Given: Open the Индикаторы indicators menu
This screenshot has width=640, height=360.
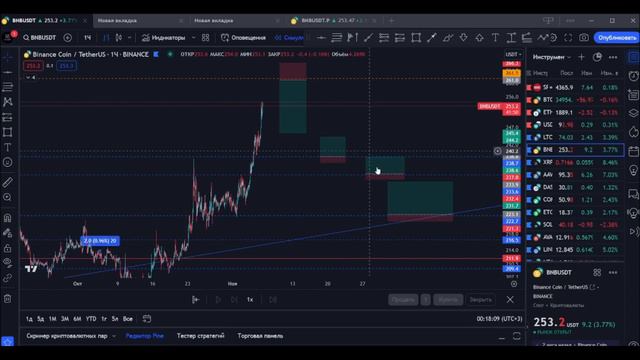Looking at the screenshot, I should (x=163, y=38).
